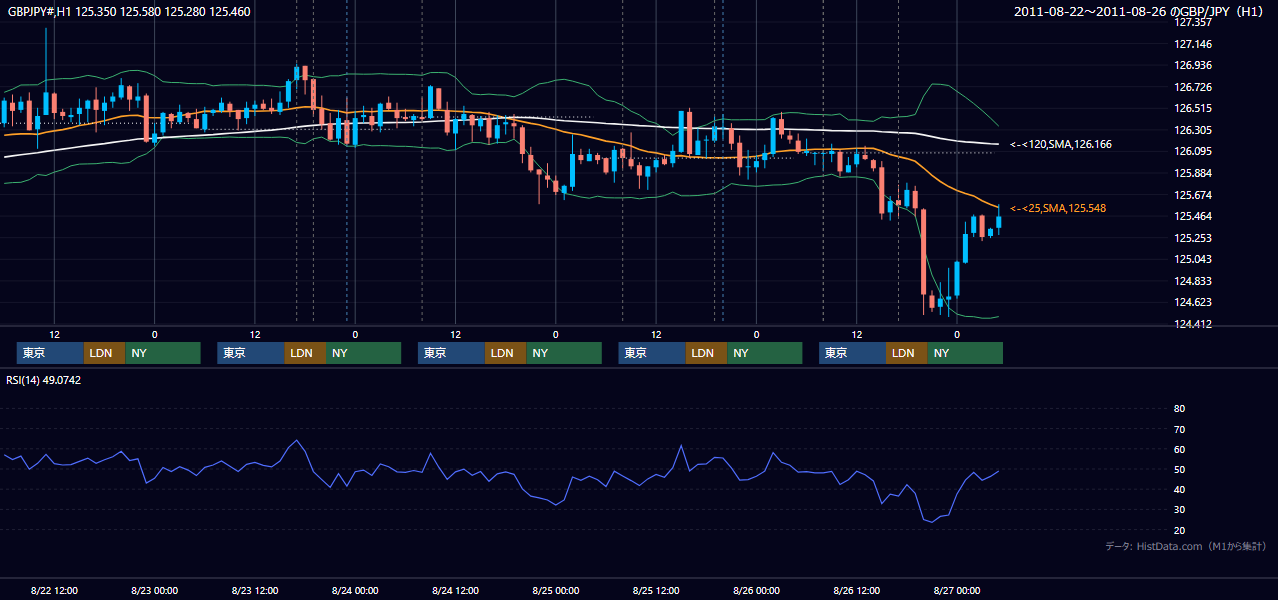
Task: Click the GBPJPY#,H1 chart title text
Action: [x=129, y=12]
